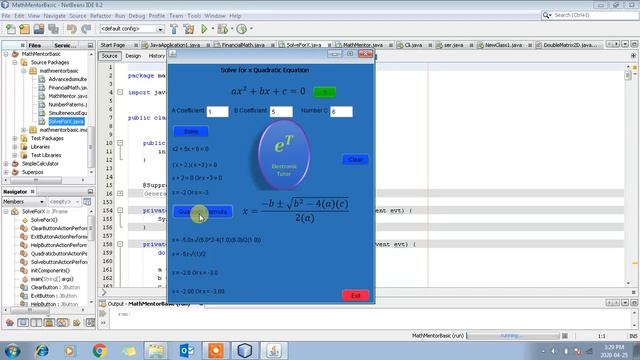Collapse code fold at line 154
This screenshot has height=360, width=640.
(x=120, y=211)
